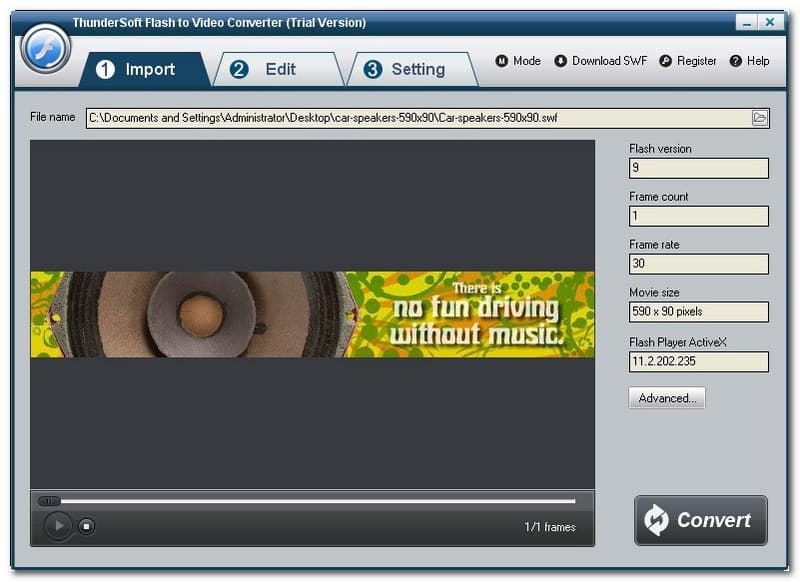The height and width of the screenshot is (582, 800).
Task: Open the Mode menu
Action: (518, 61)
